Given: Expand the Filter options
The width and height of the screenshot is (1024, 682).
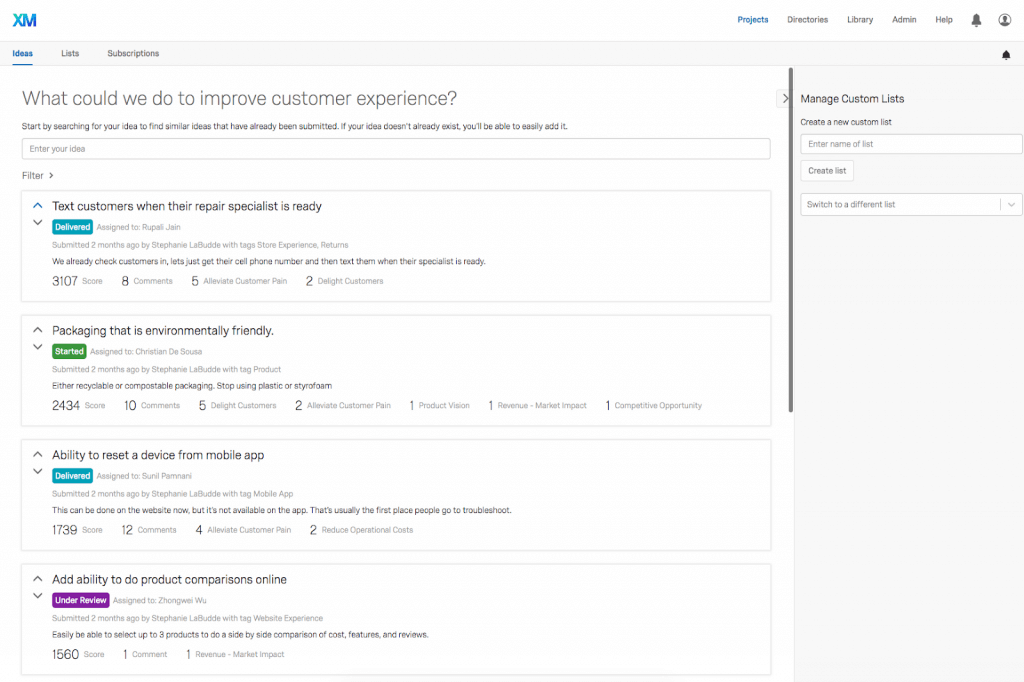Looking at the screenshot, I should tap(38, 175).
